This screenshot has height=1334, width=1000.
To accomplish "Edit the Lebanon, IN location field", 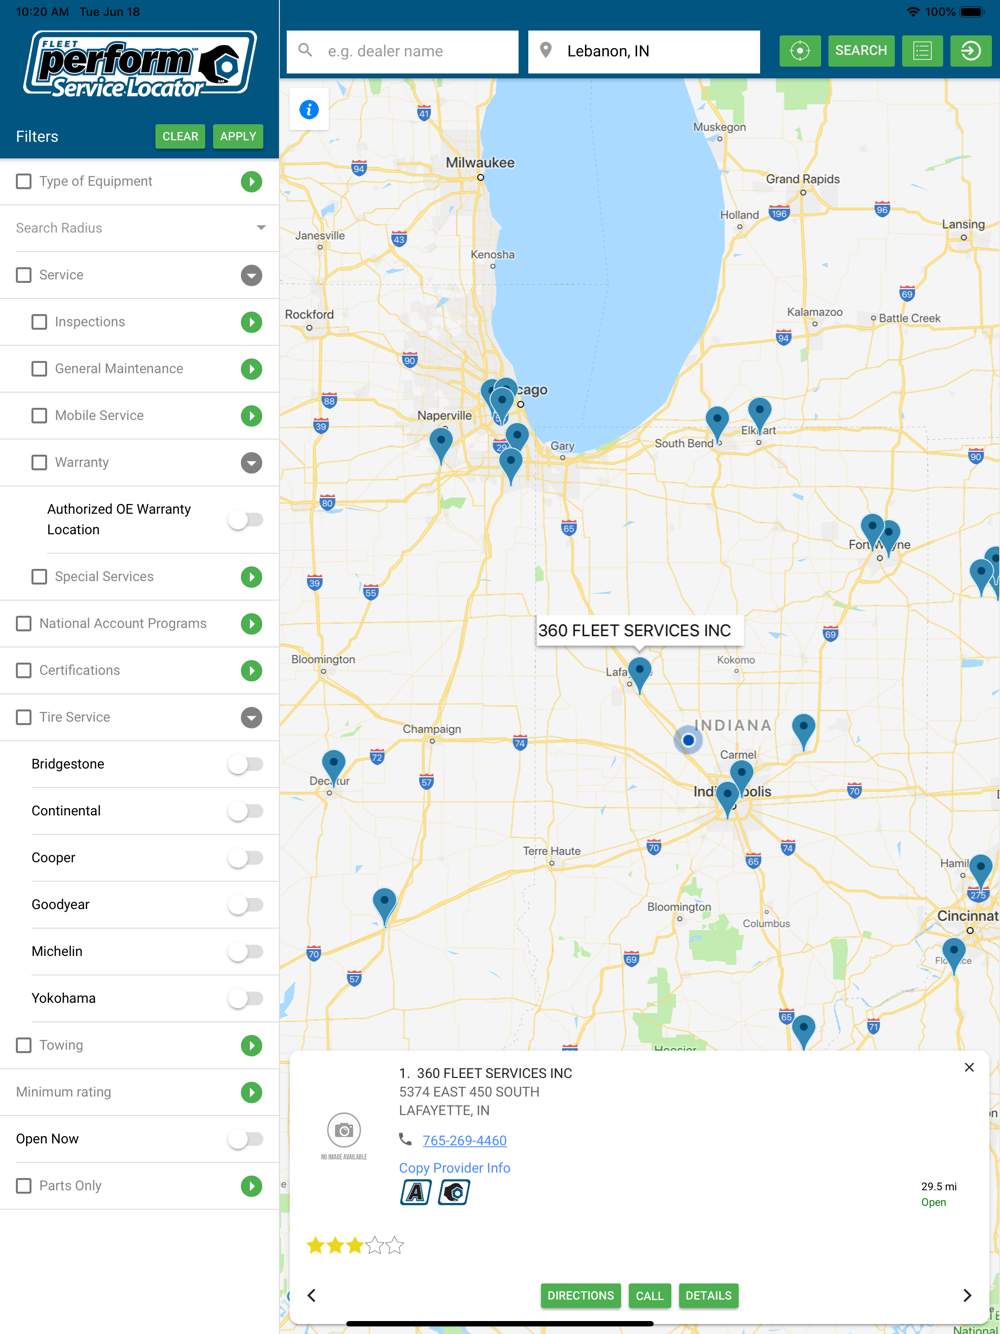I will [644, 51].
